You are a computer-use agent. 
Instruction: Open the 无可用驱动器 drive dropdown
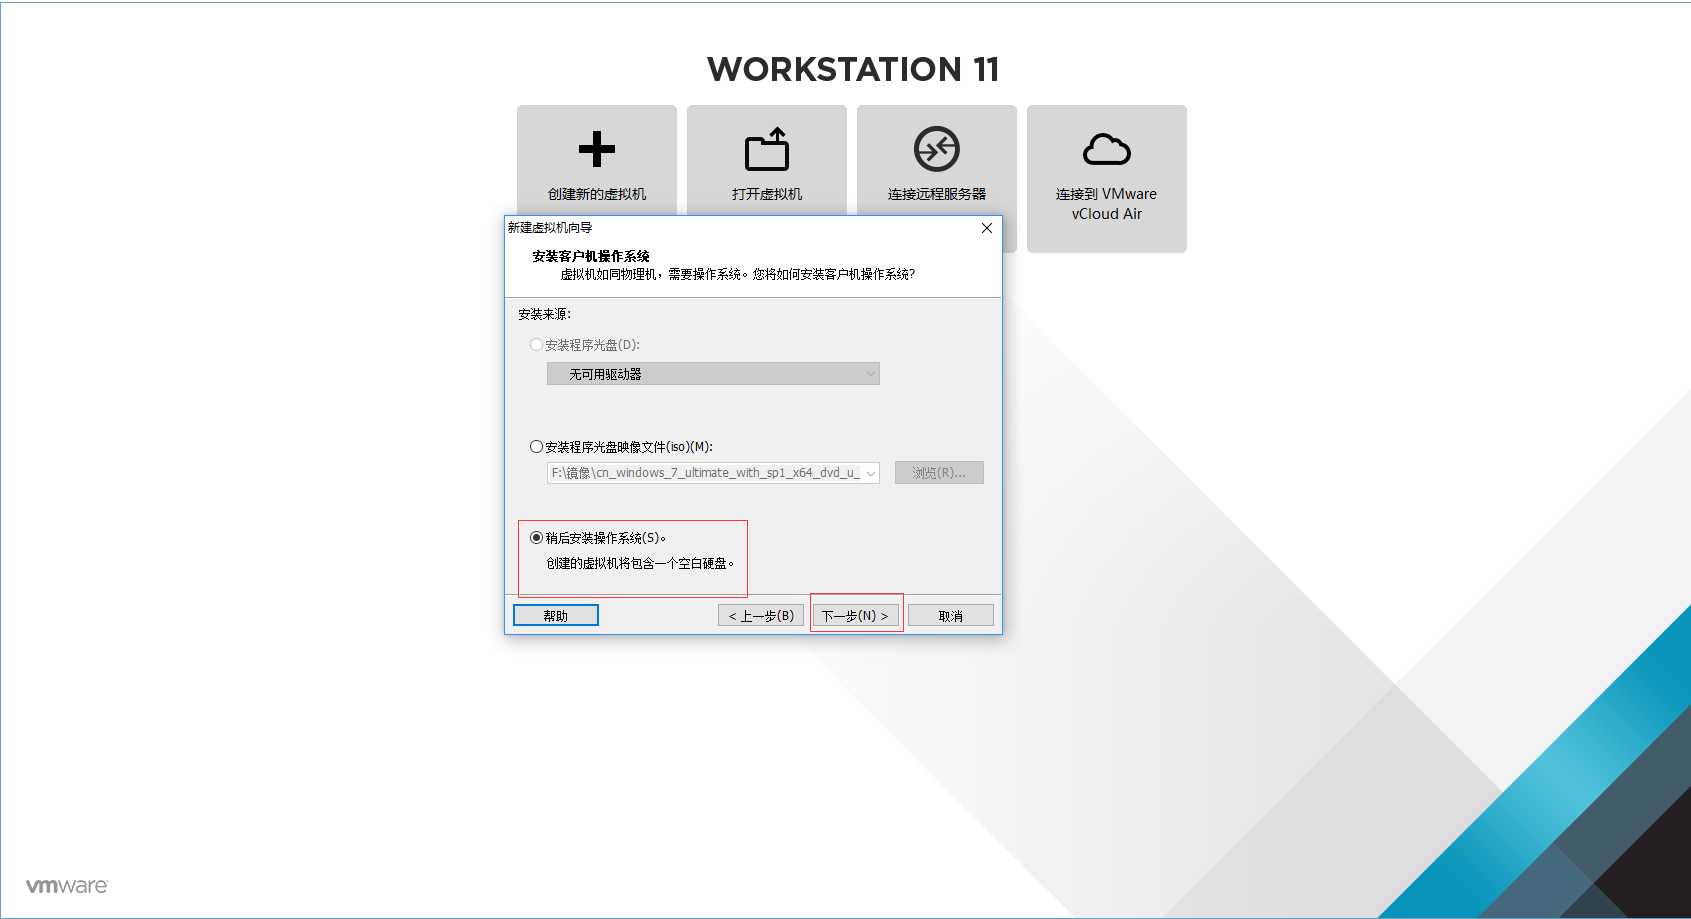(713, 374)
